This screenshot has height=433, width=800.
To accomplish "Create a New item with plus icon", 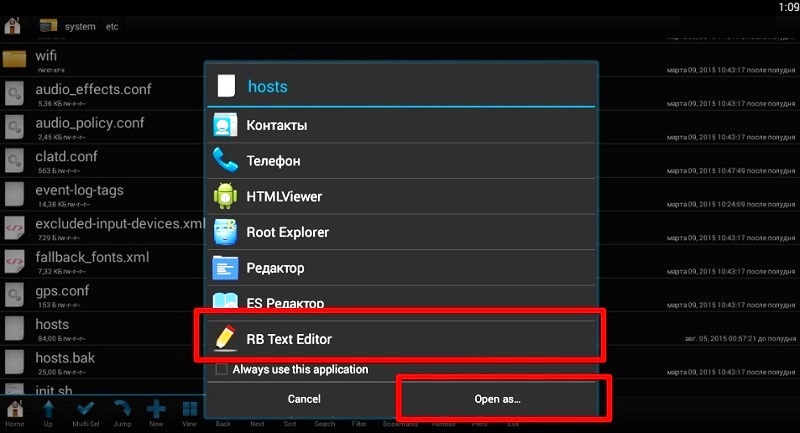I will [x=156, y=413].
